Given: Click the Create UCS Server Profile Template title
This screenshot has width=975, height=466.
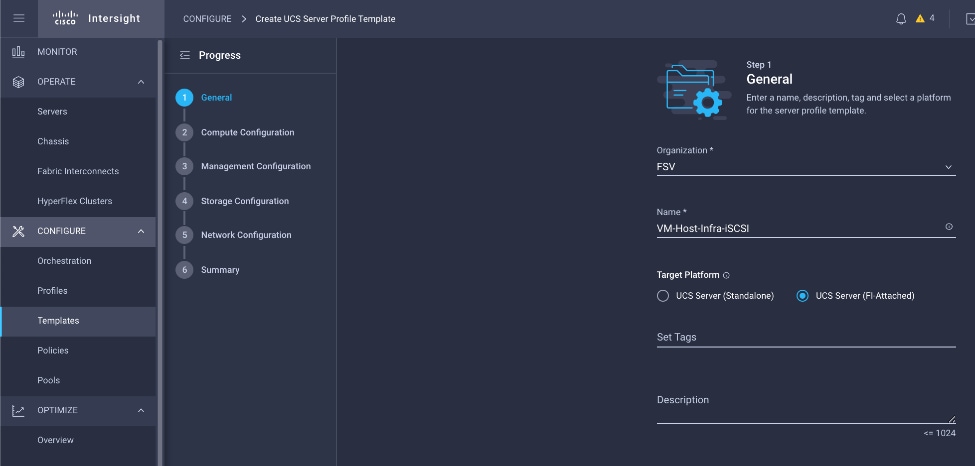Looking at the screenshot, I should point(325,19).
